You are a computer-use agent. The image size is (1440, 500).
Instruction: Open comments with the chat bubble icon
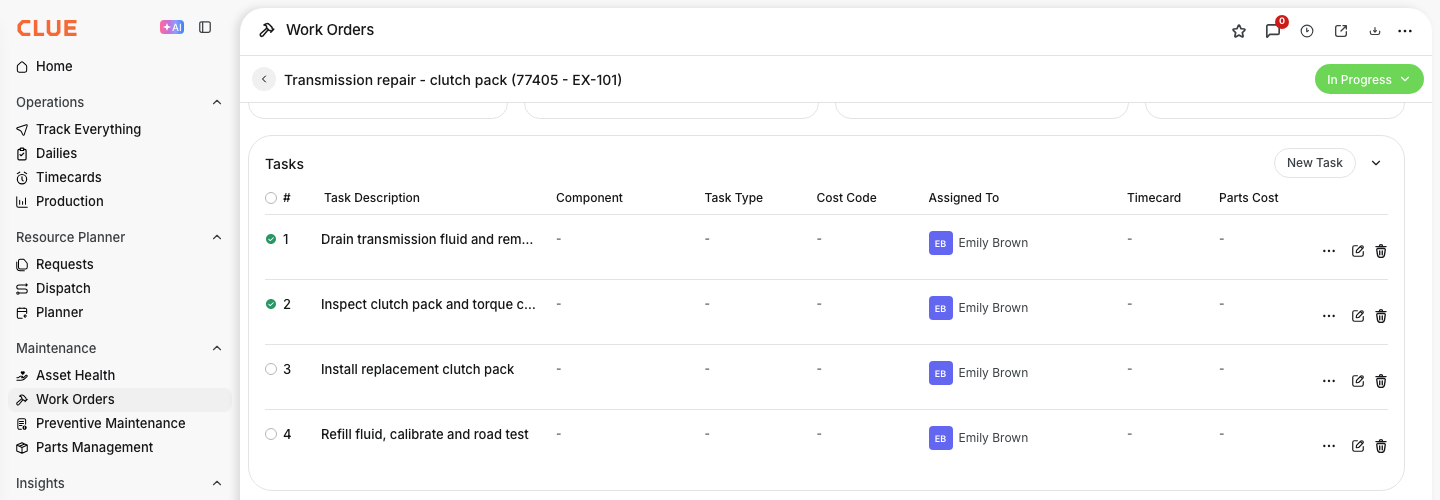click(1273, 31)
